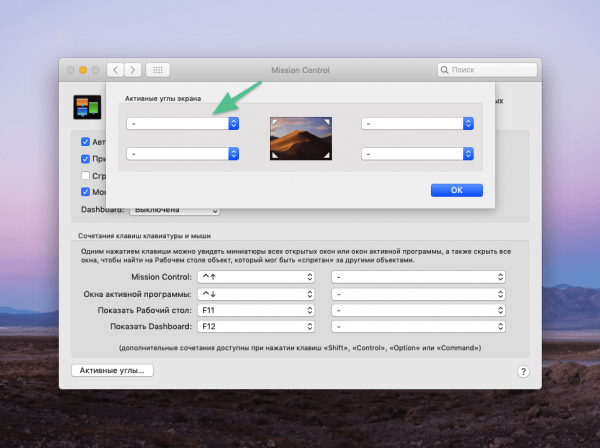600x448 pixels.
Task: Open Mission Control mouse shortcut dropdown
Action: (x=418, y=277)
